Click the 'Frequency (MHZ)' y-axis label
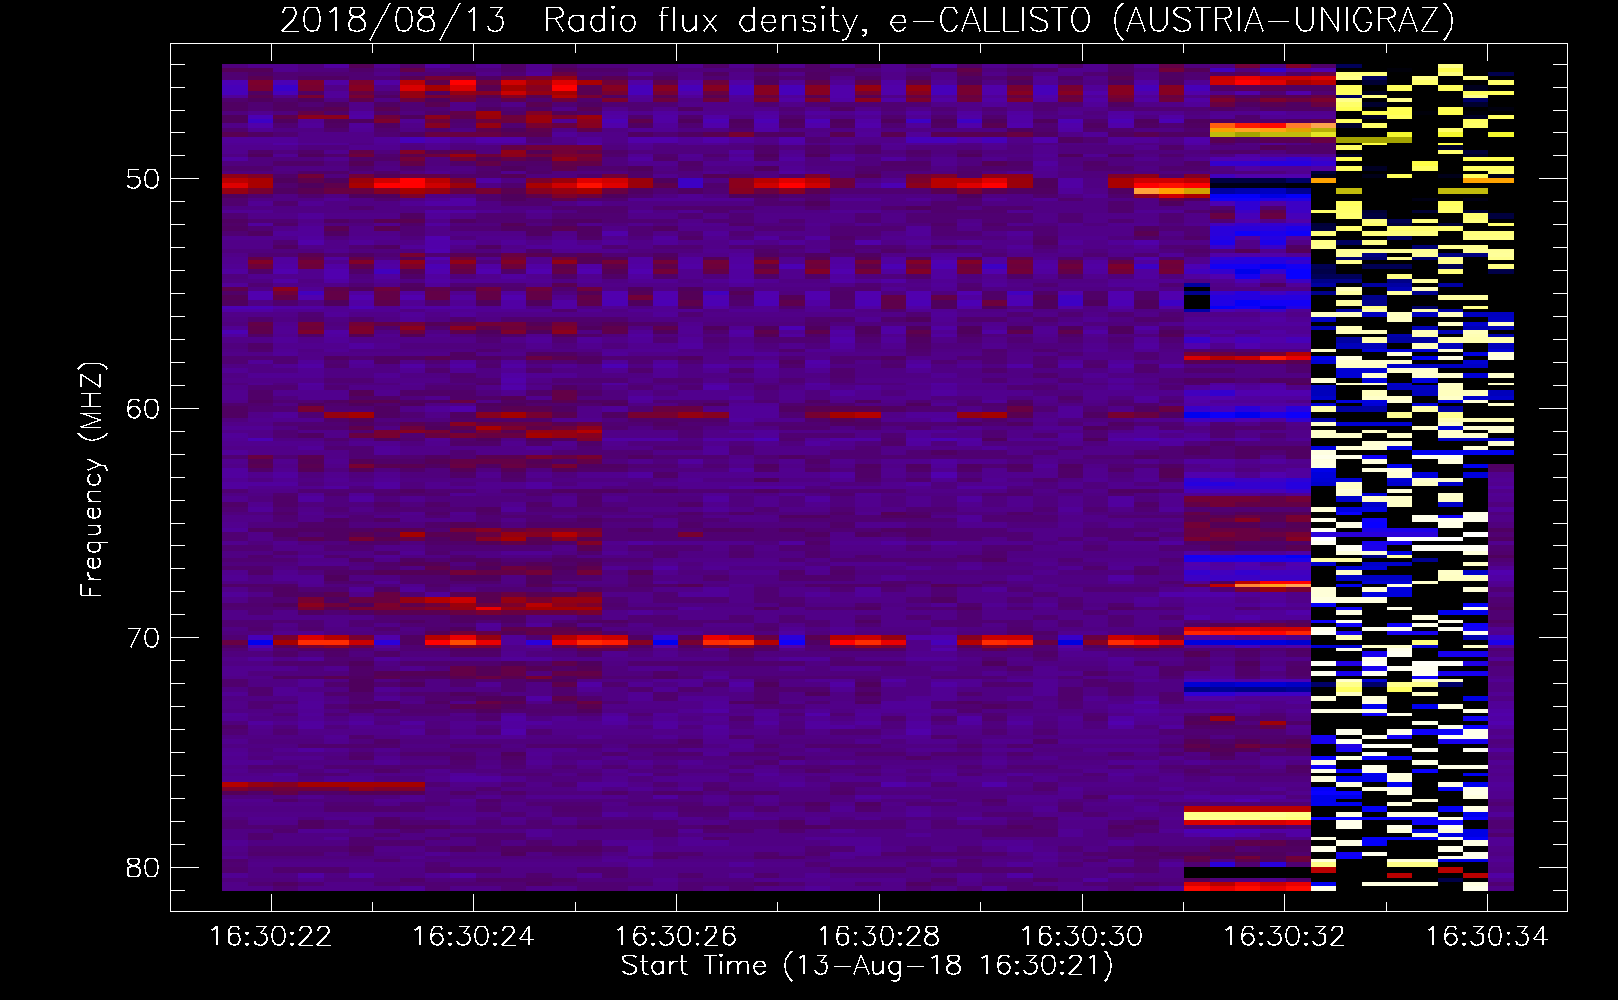The image size is (1618, 1000). click(92, 481)
